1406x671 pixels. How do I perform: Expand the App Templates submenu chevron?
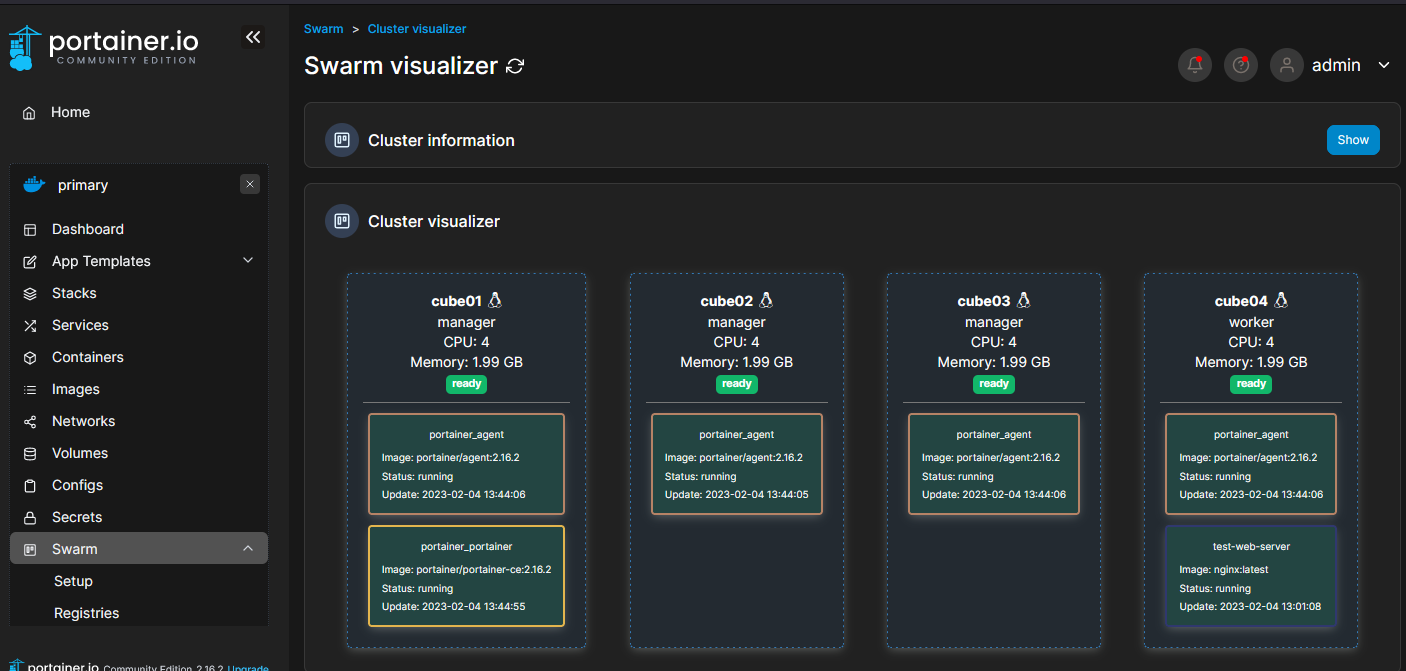(x=248, y=261)
